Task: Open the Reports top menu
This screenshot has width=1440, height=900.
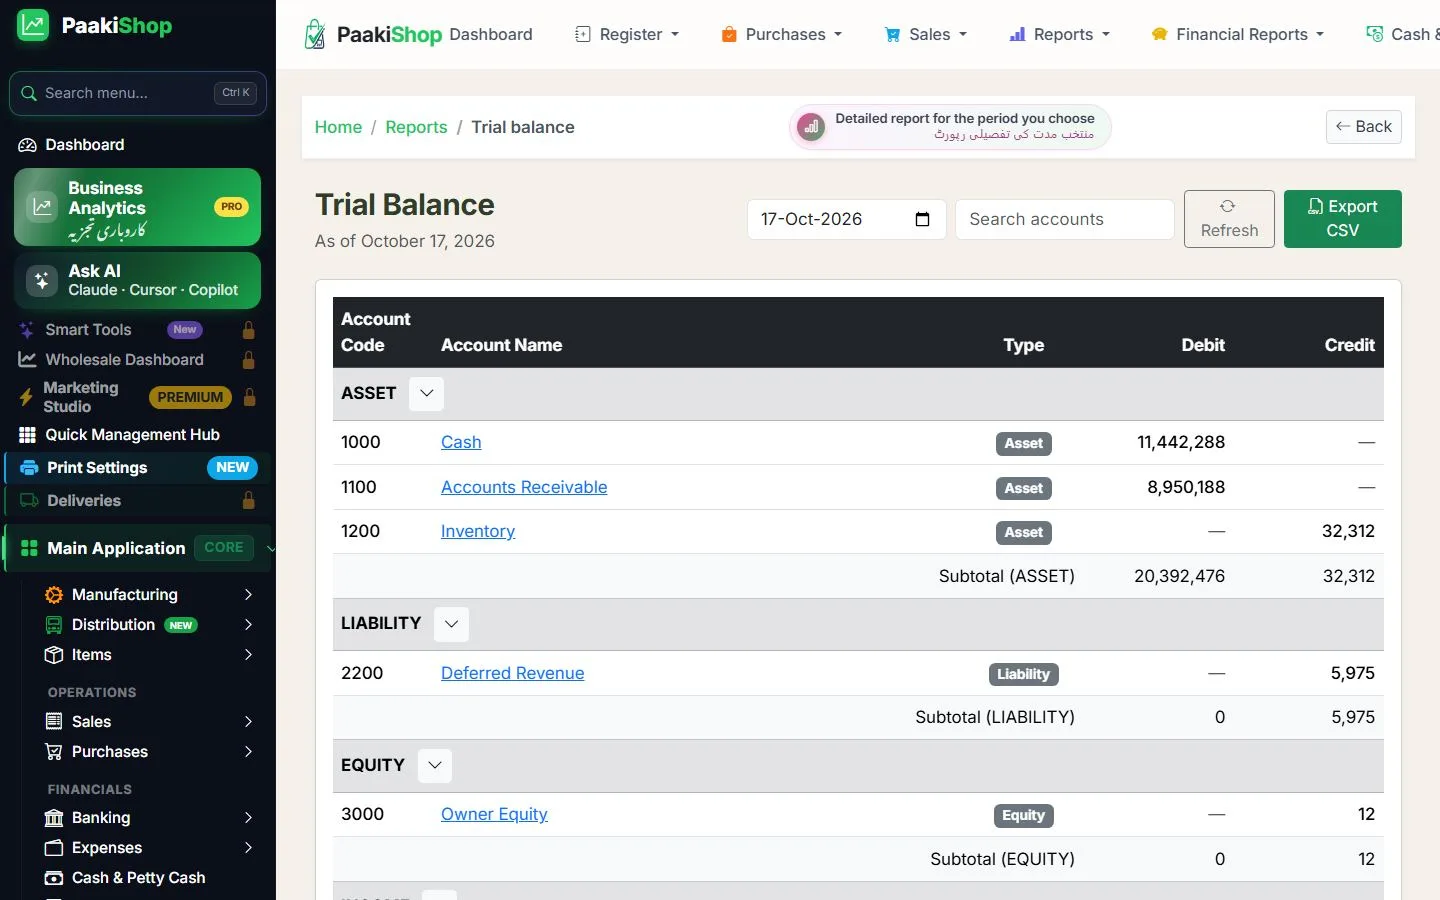Action: coord(1060,34)
